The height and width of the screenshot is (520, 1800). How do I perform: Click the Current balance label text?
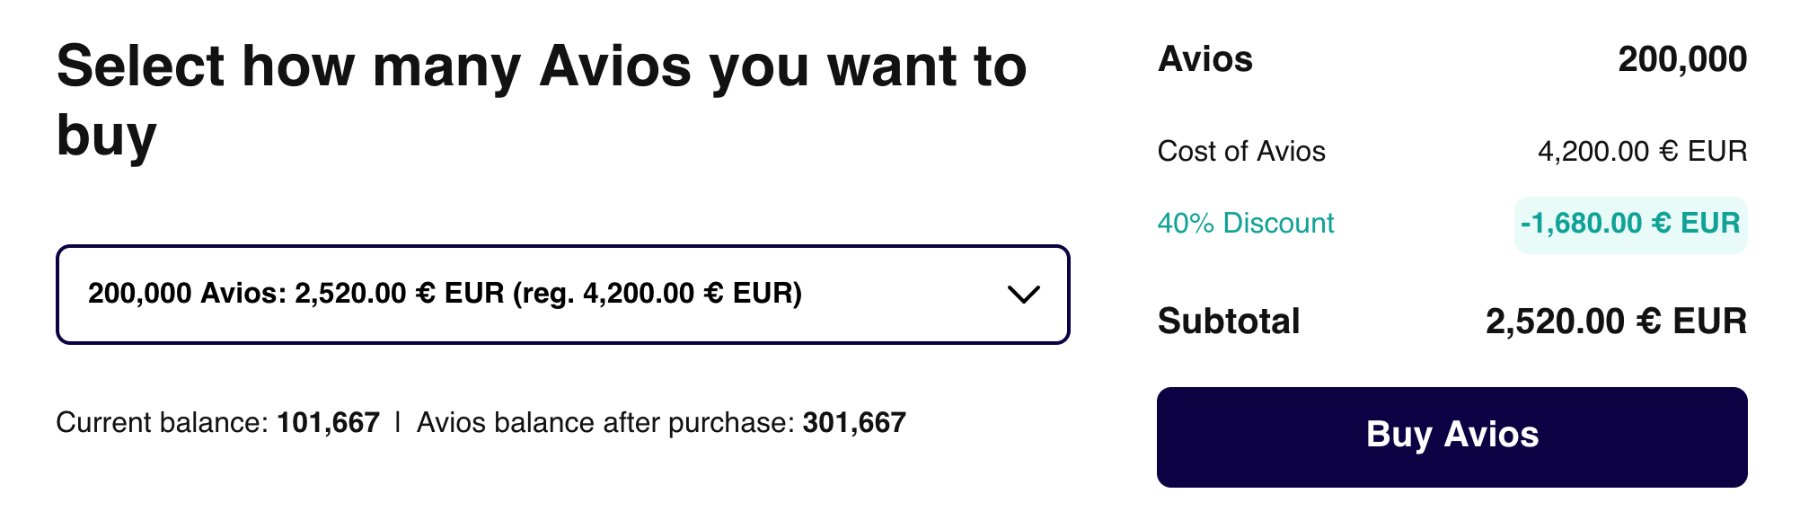point(161,423)
